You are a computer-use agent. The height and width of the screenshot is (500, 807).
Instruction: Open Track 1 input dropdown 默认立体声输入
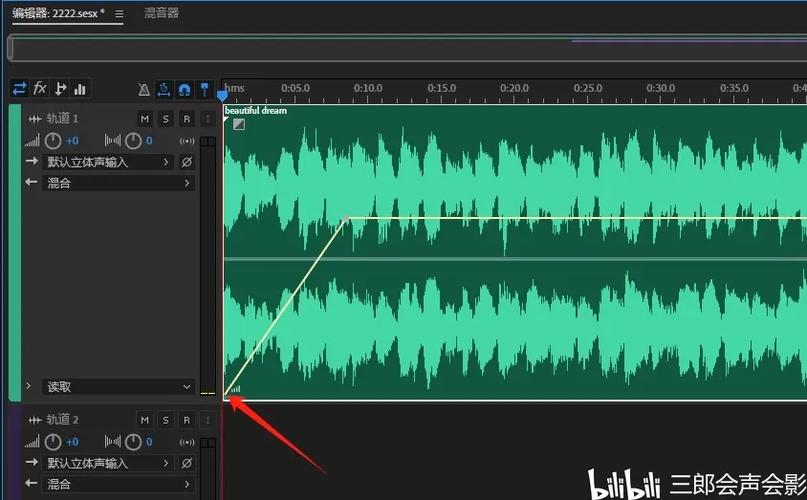[109, 162]
